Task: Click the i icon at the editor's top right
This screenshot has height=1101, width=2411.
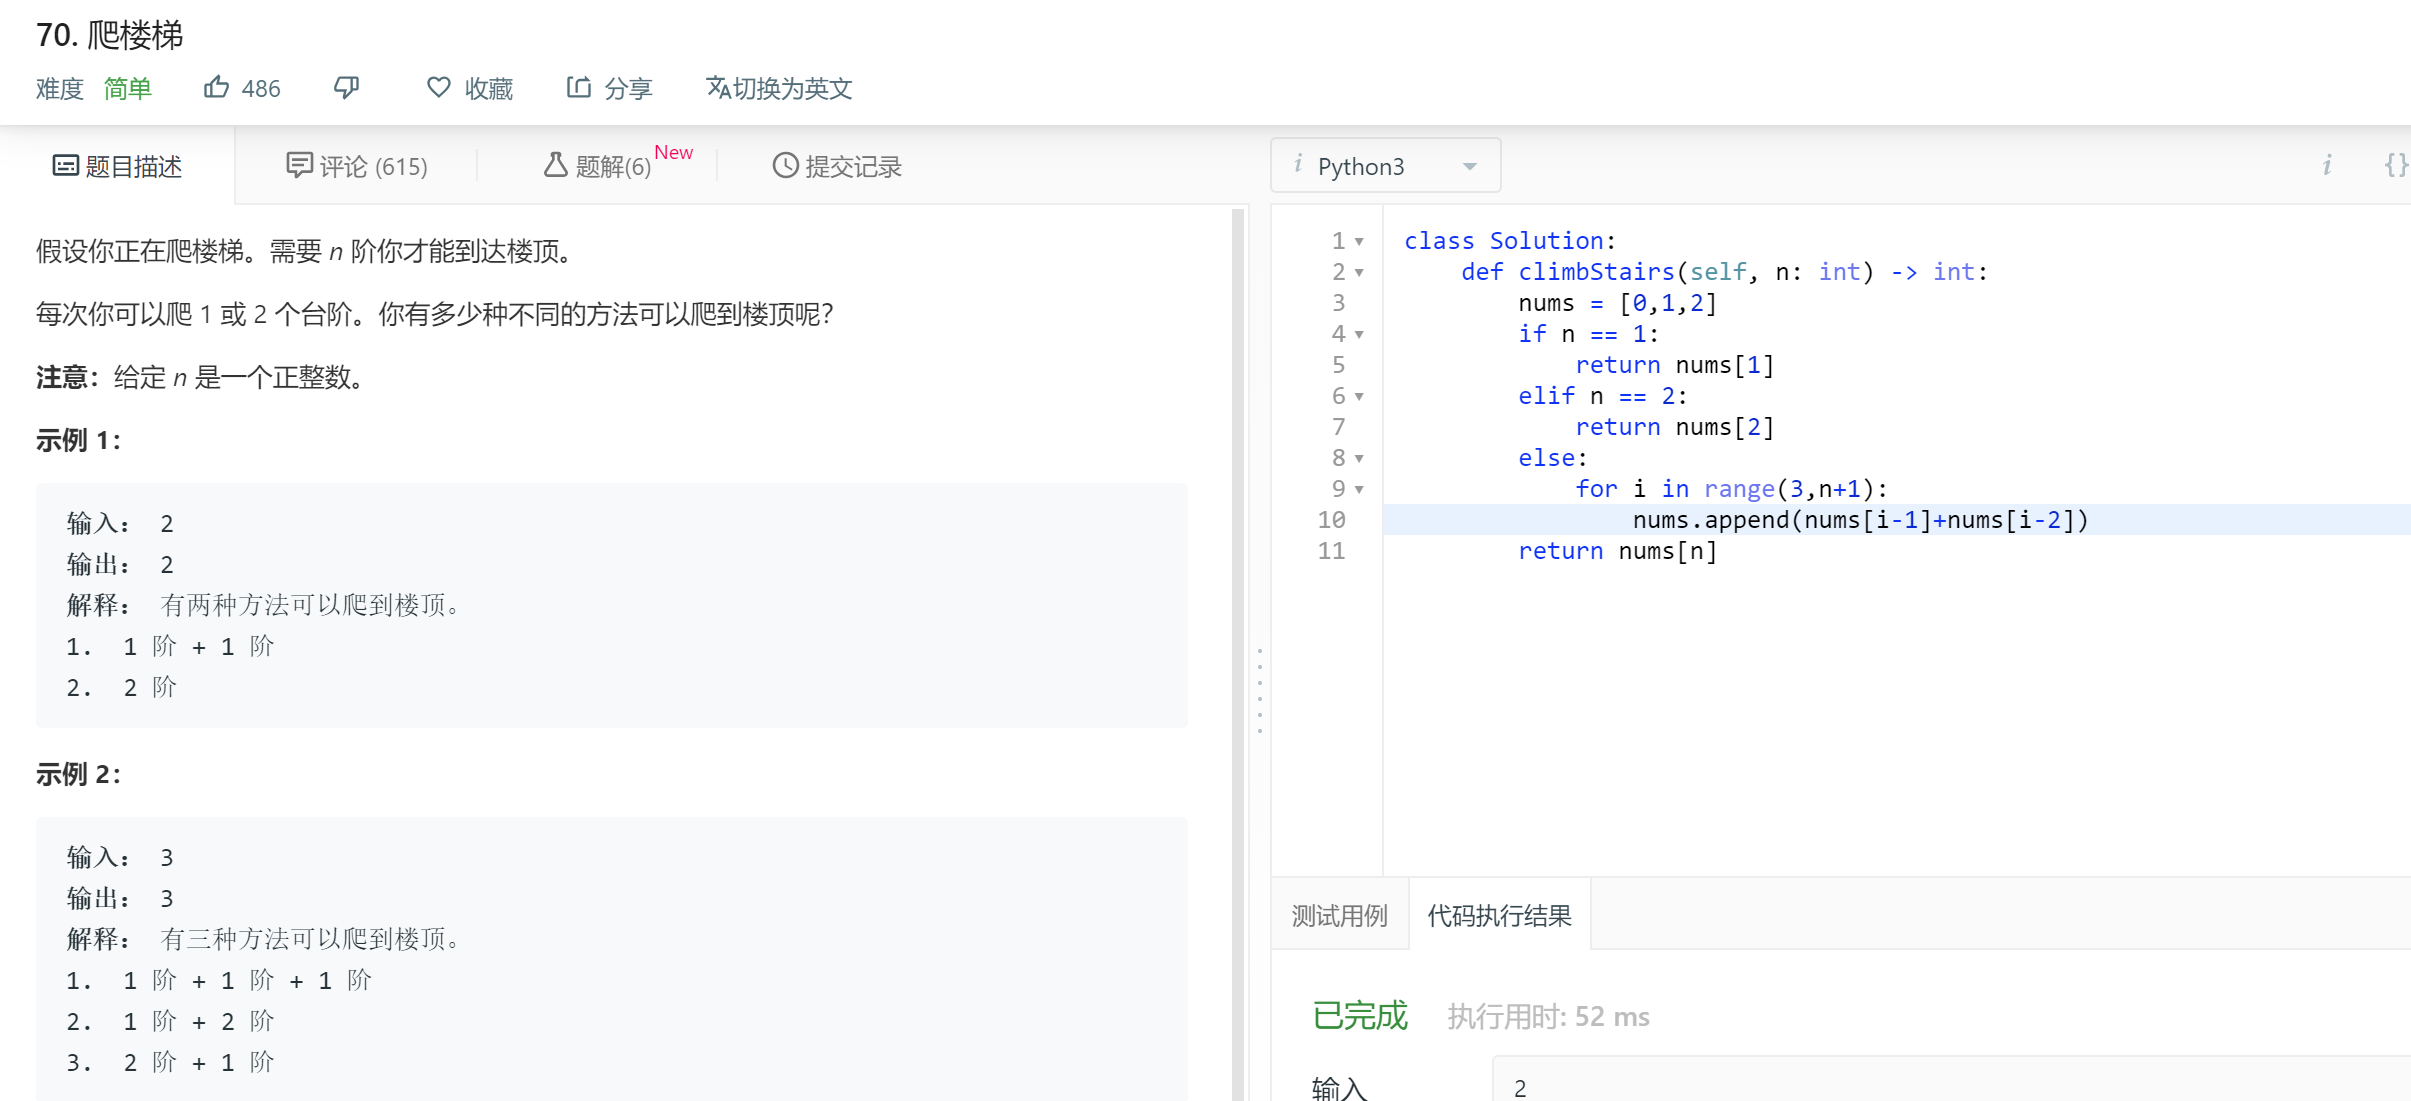Action: pos(2328,164)
